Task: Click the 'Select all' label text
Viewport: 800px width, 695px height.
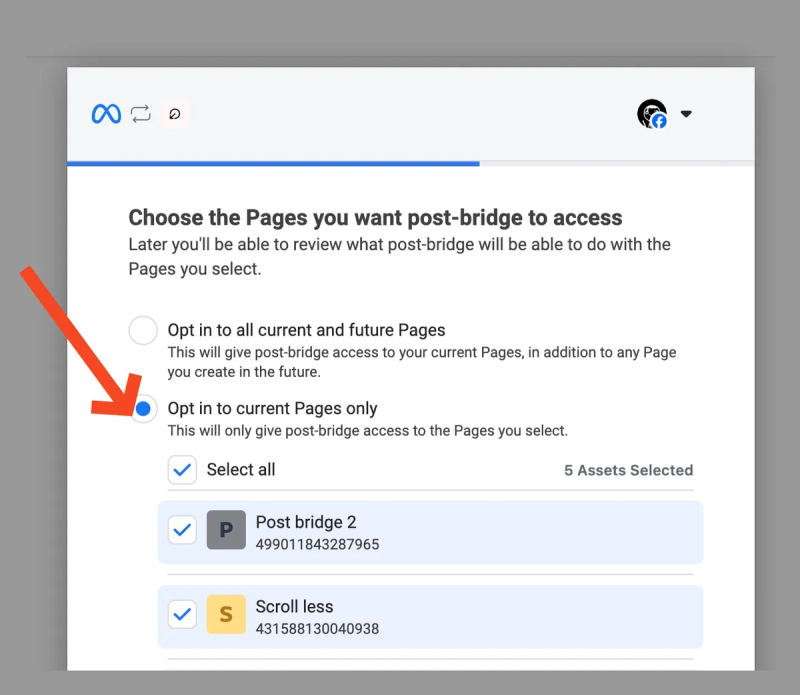Action: click(241, 469)
